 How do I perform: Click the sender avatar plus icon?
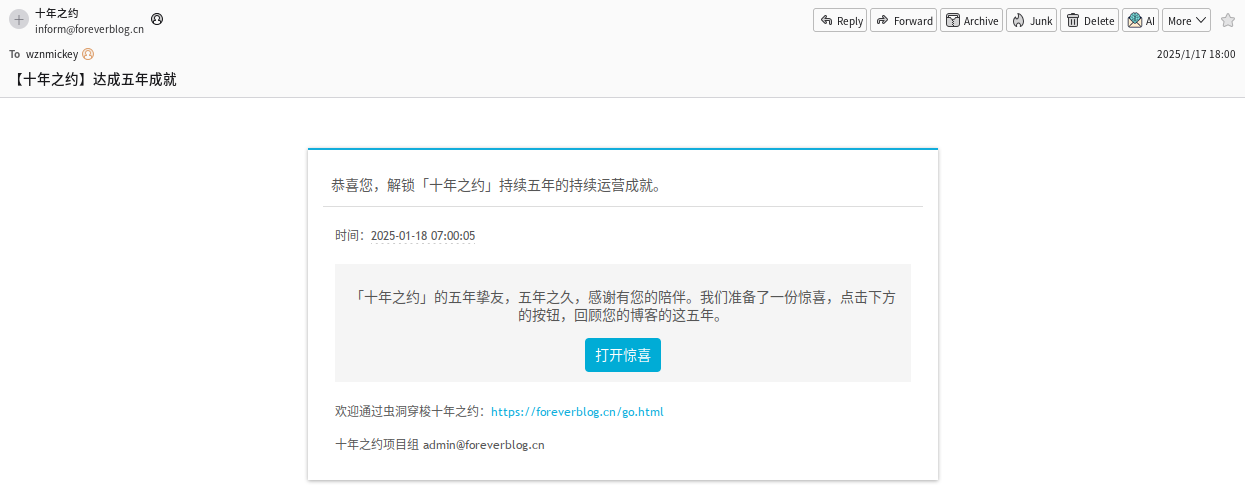point(19,19)
